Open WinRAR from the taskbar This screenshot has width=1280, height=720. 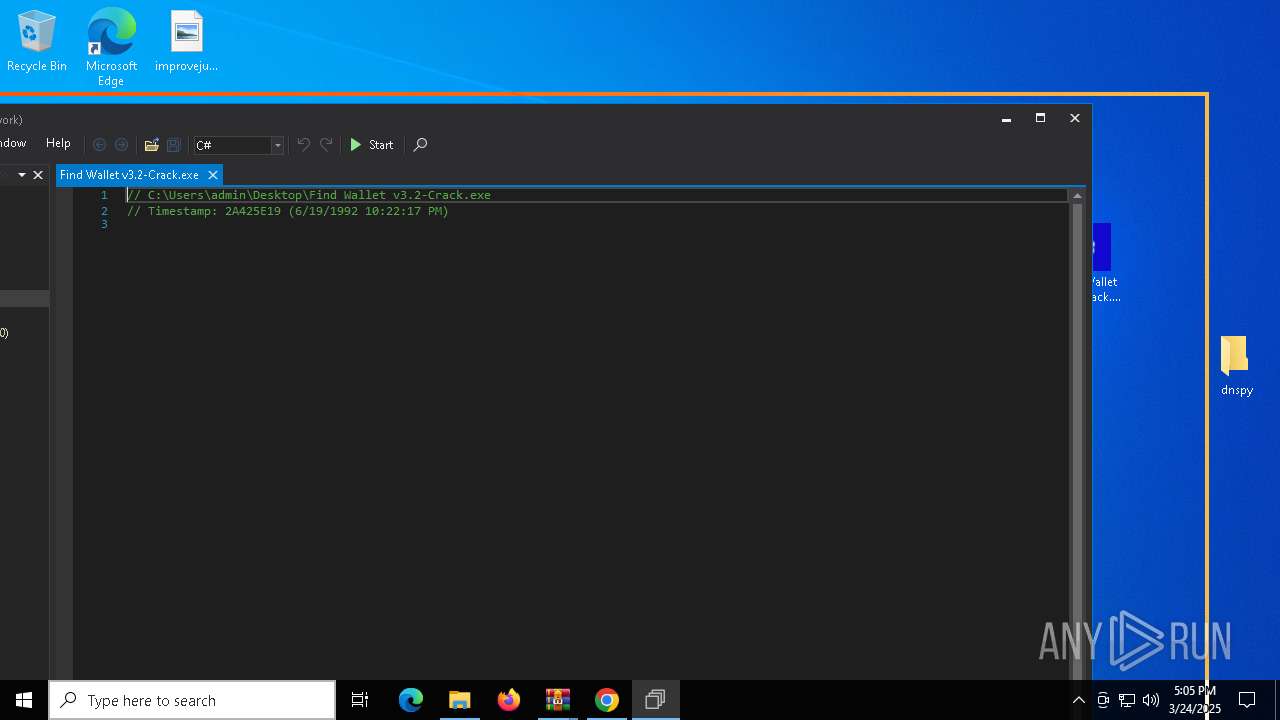(x=558, y=700)
